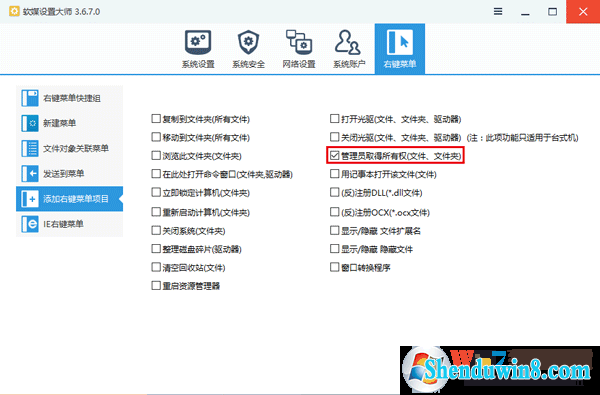Select 新建菜单 in sidebar
600x395 pixels.
69,123
